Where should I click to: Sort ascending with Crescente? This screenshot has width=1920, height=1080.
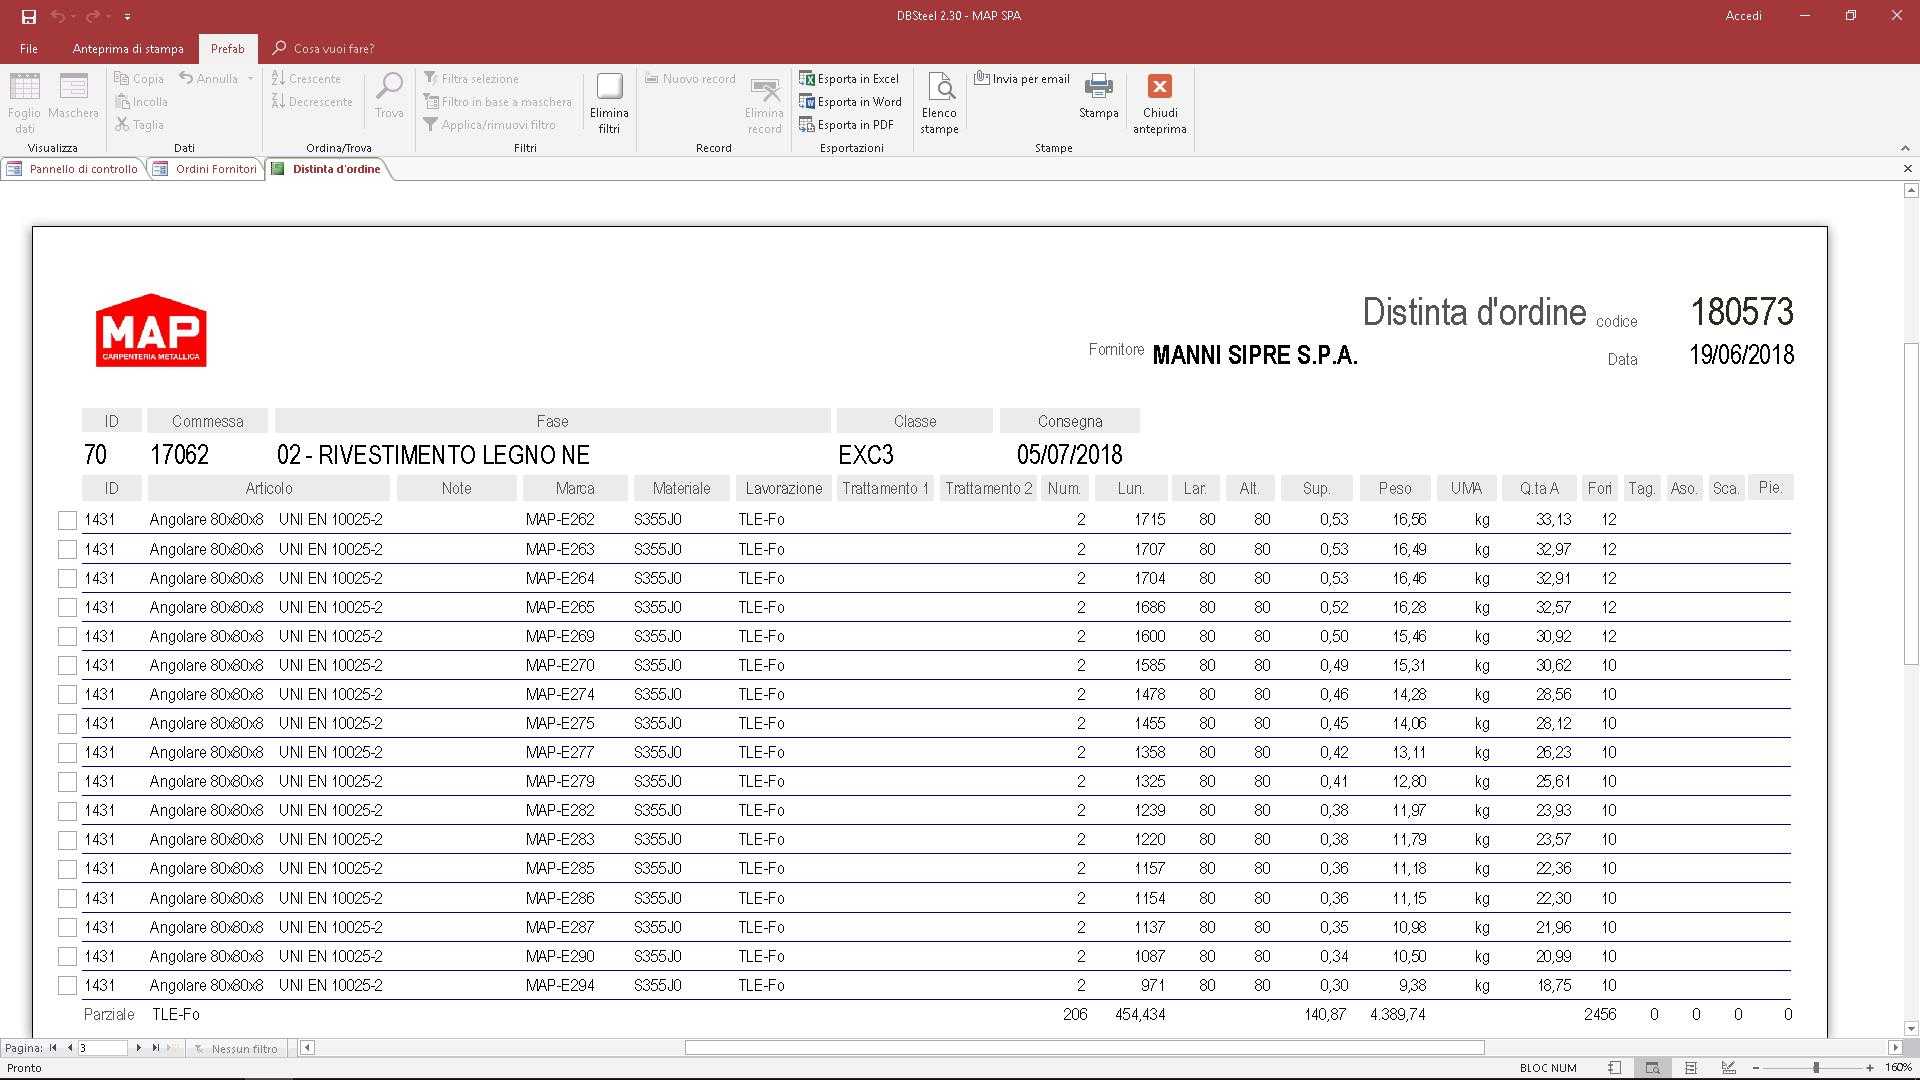[x=306, y=78]
